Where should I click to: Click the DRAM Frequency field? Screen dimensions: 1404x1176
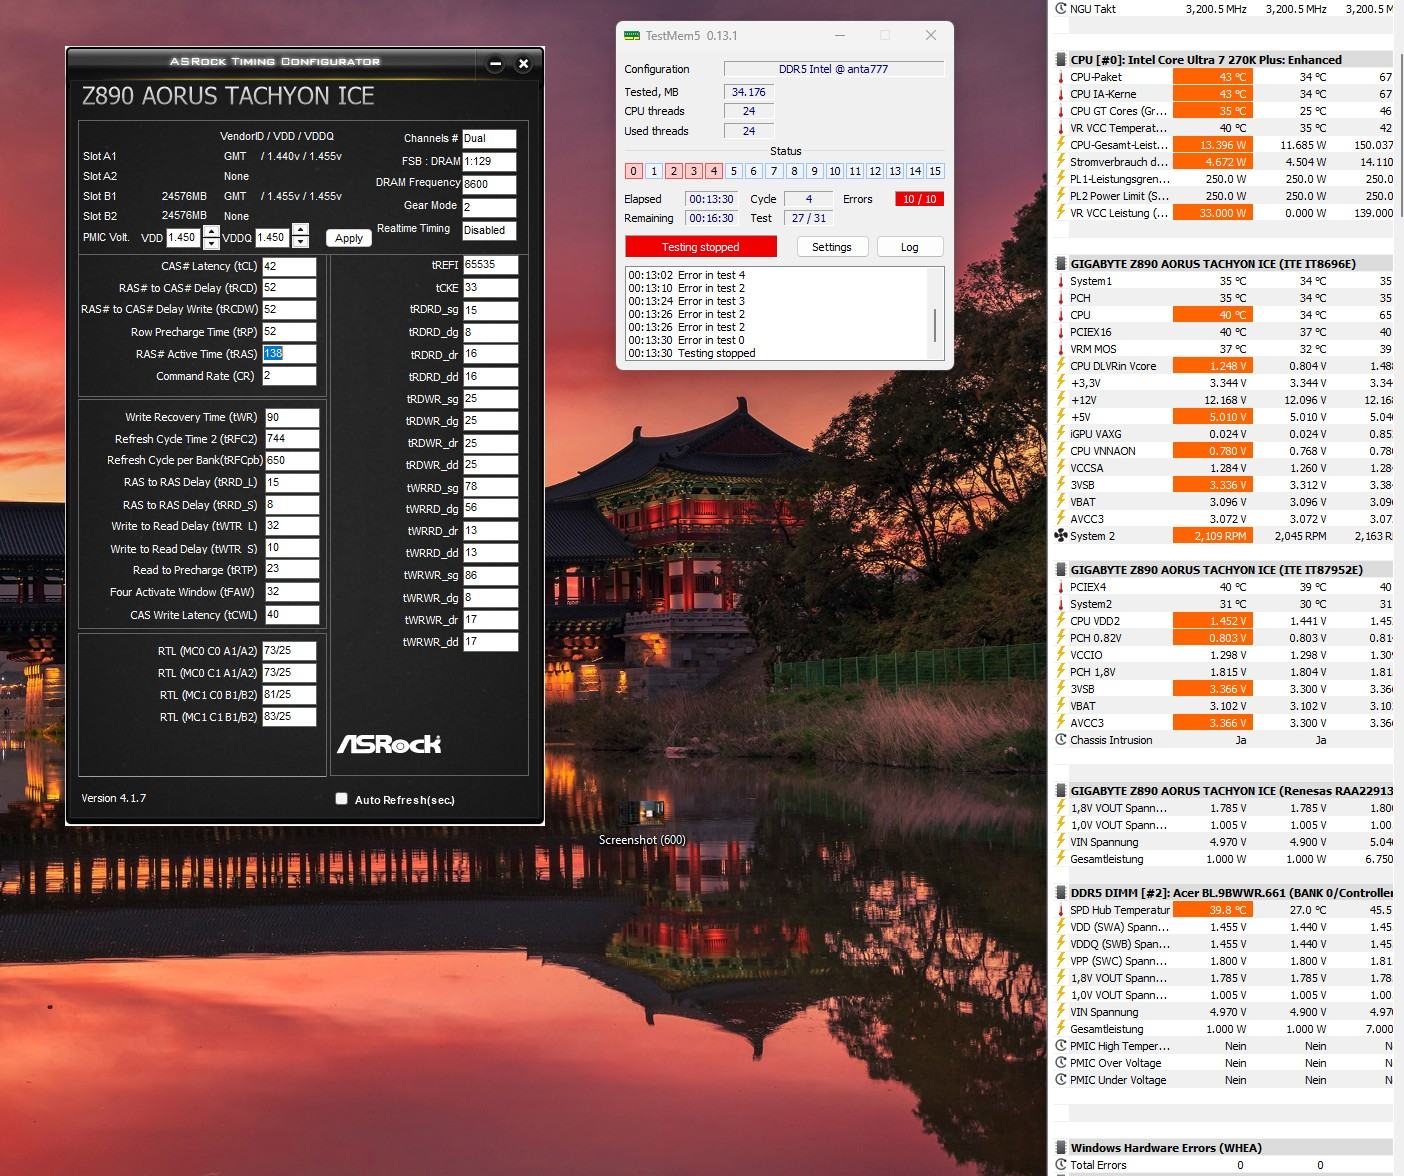(x=489, y=184)
